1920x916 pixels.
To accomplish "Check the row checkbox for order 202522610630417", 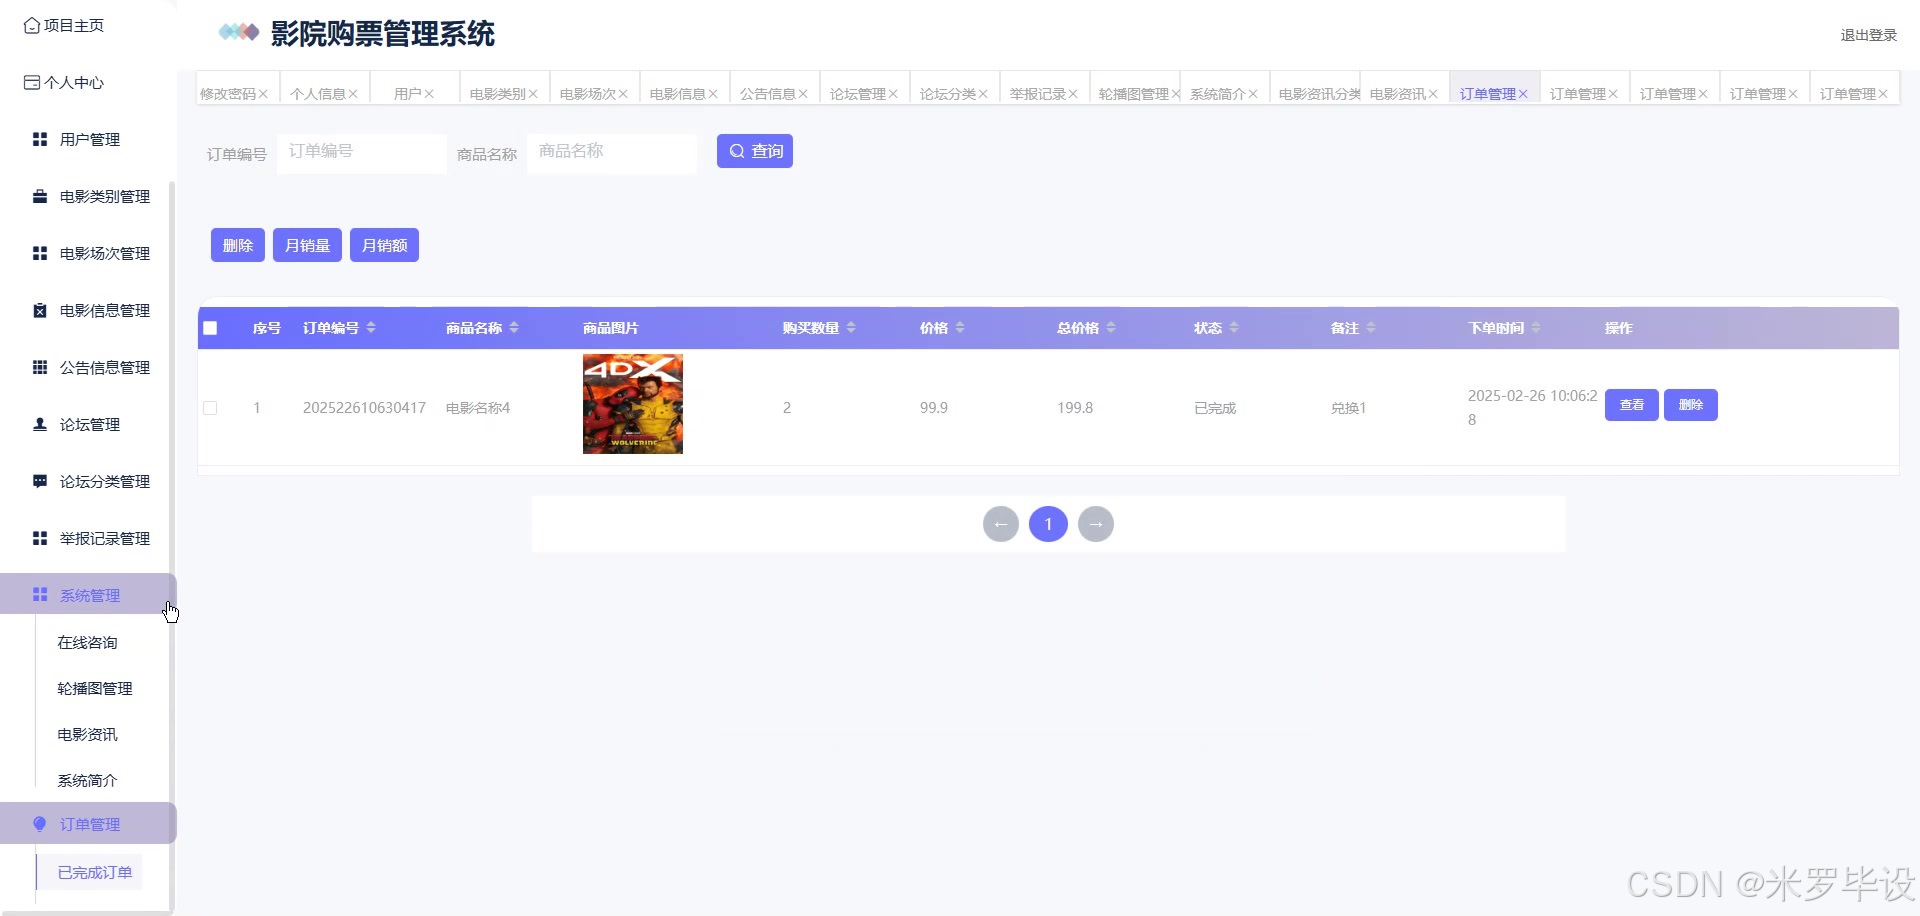I will tap(210, 408).
